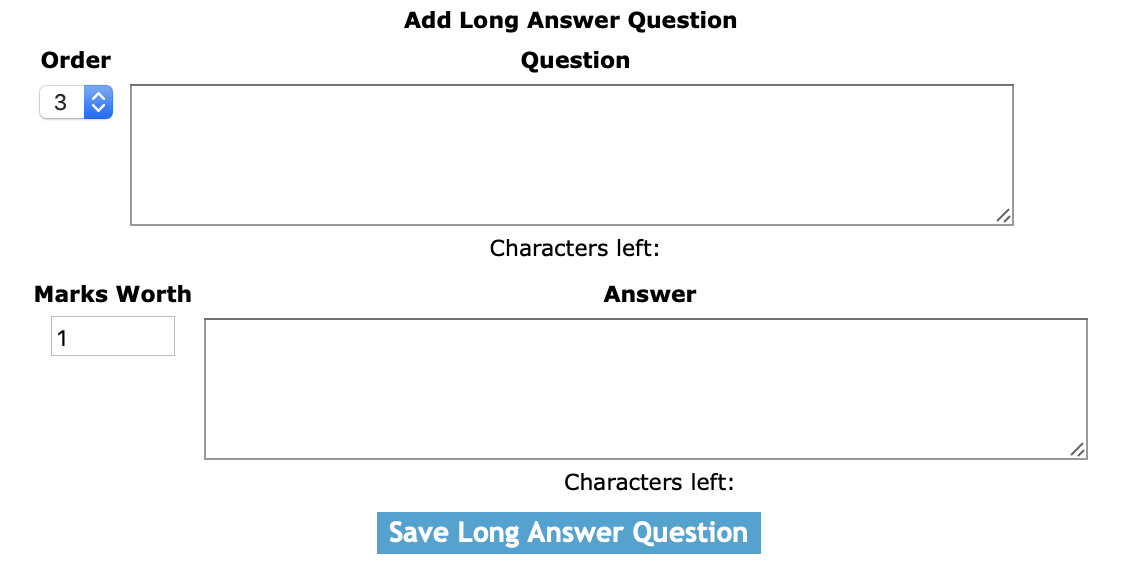Click inside the Answer text area
This screenshot has height=580, width=1138.
pos(645,389)
